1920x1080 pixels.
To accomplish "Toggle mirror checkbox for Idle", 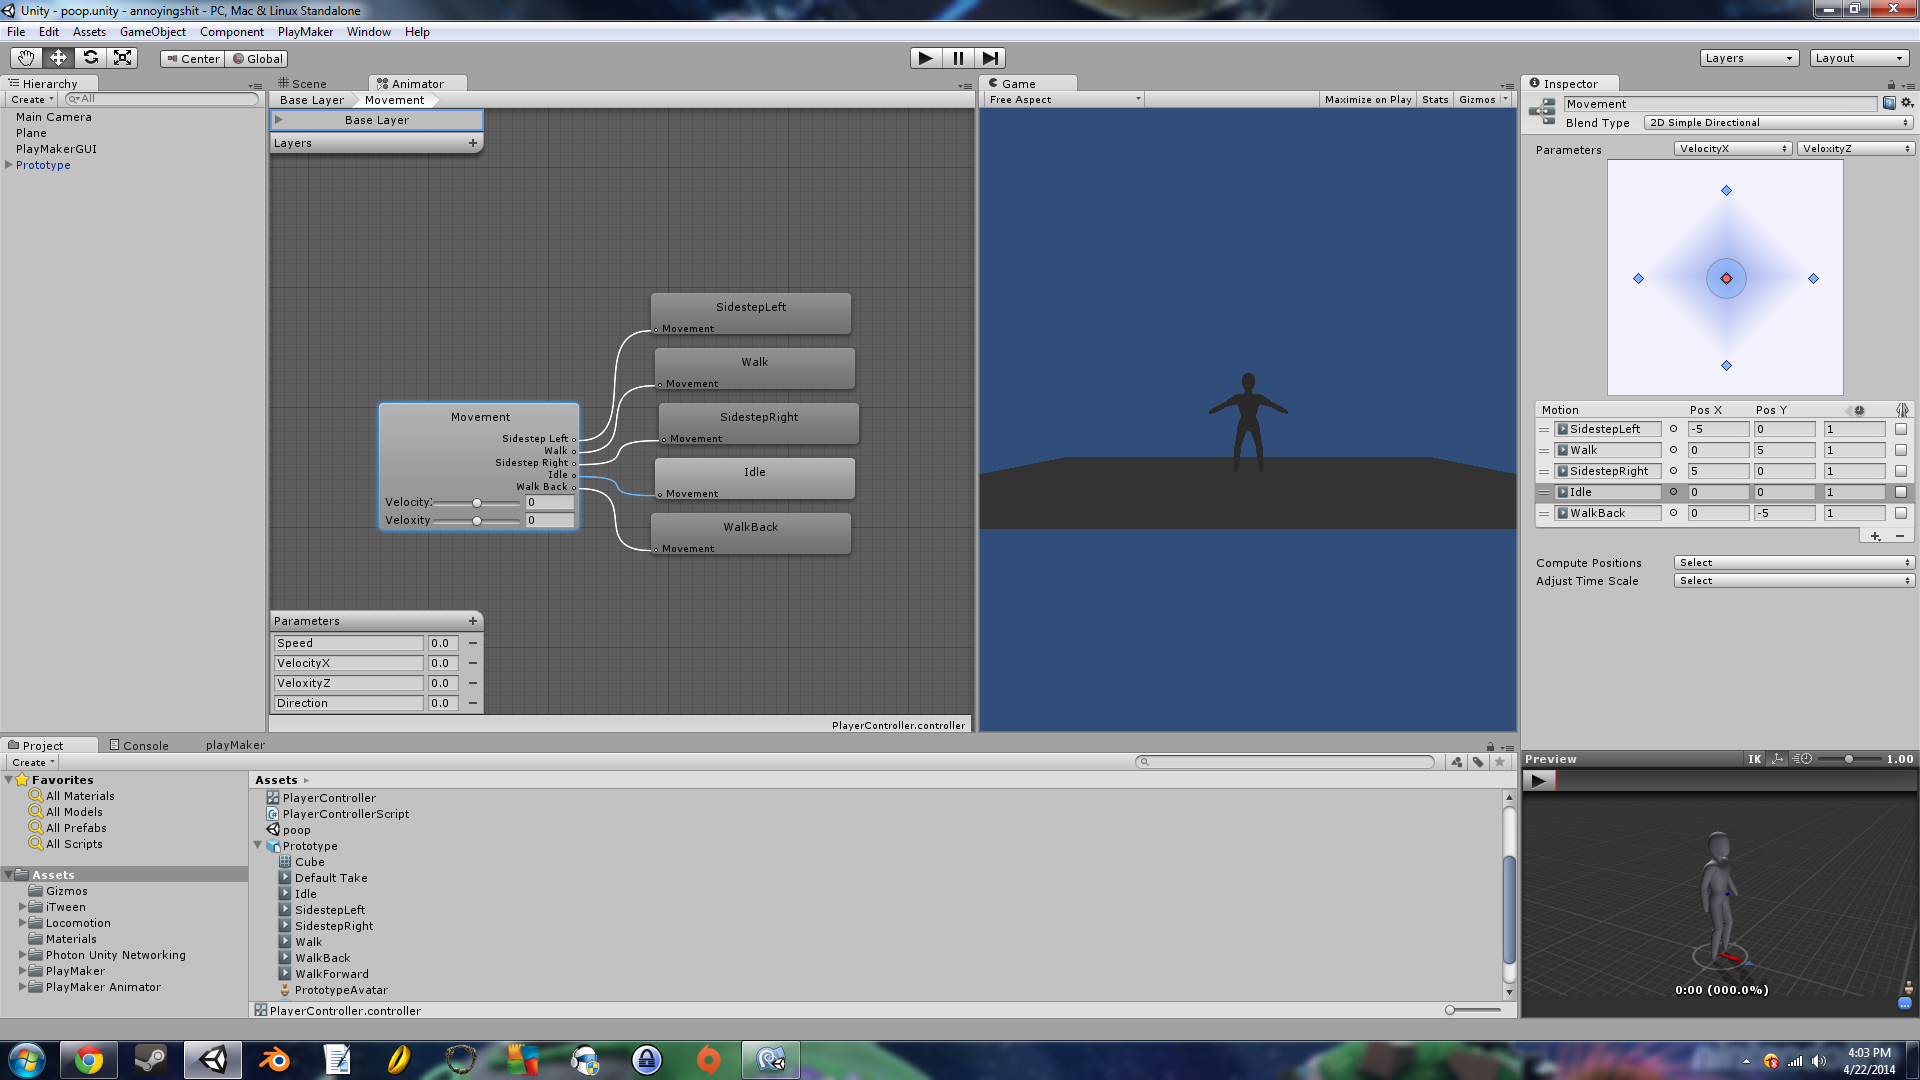I will coord(1901,492).
